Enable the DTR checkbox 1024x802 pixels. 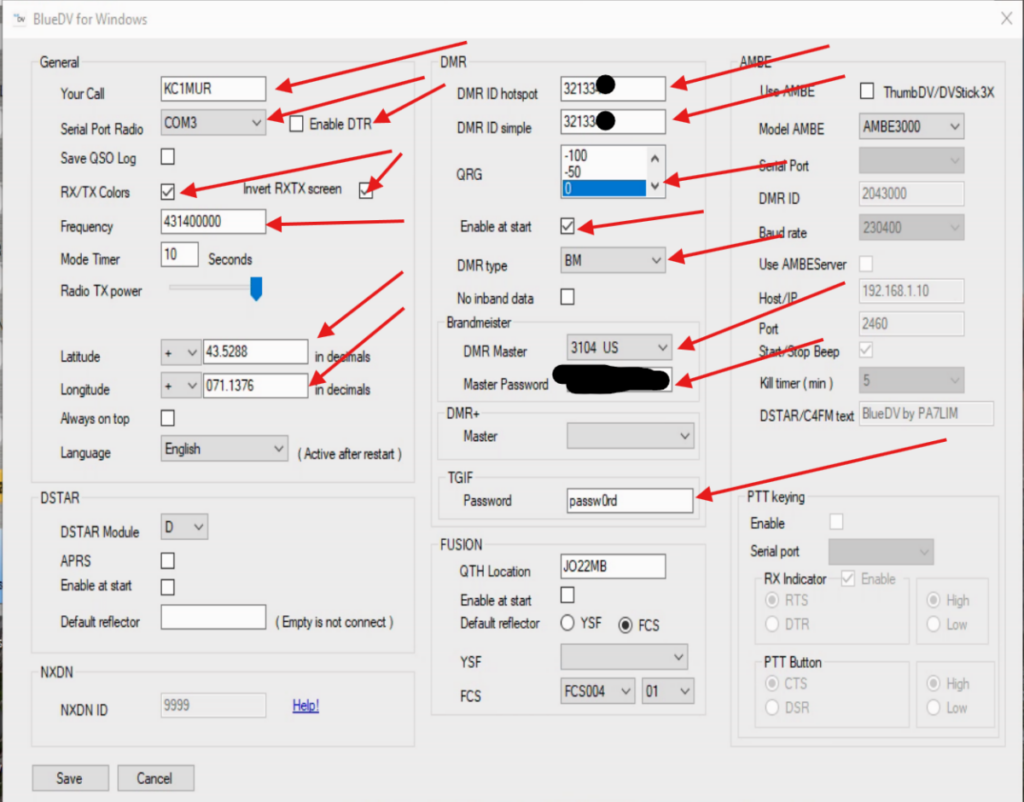click(296, 124)
